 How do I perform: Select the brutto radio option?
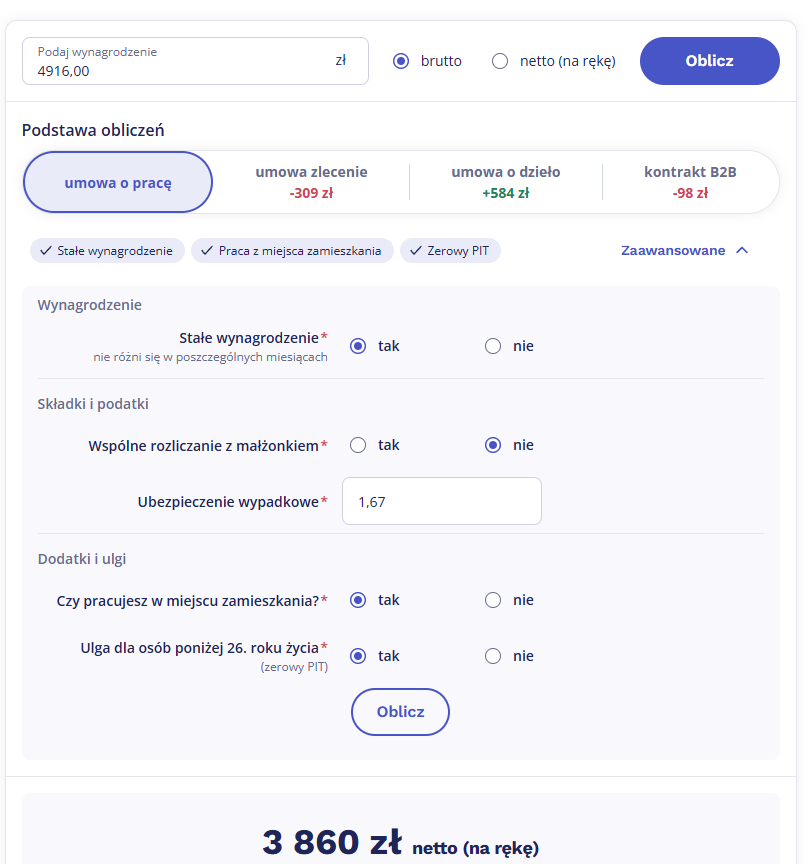tap(402, 61)
